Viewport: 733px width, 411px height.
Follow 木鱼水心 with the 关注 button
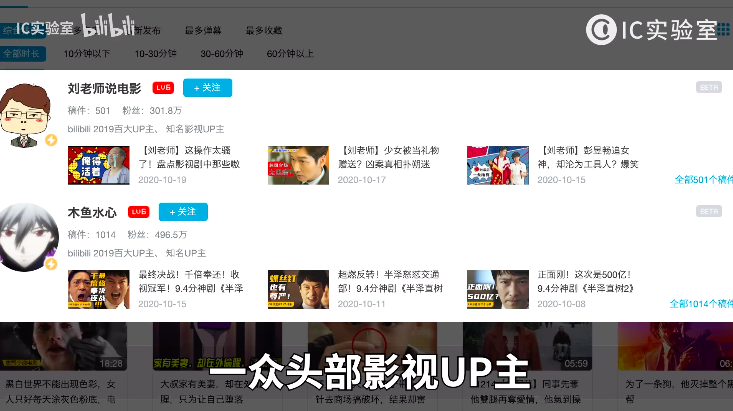click(x=183, y=212)
